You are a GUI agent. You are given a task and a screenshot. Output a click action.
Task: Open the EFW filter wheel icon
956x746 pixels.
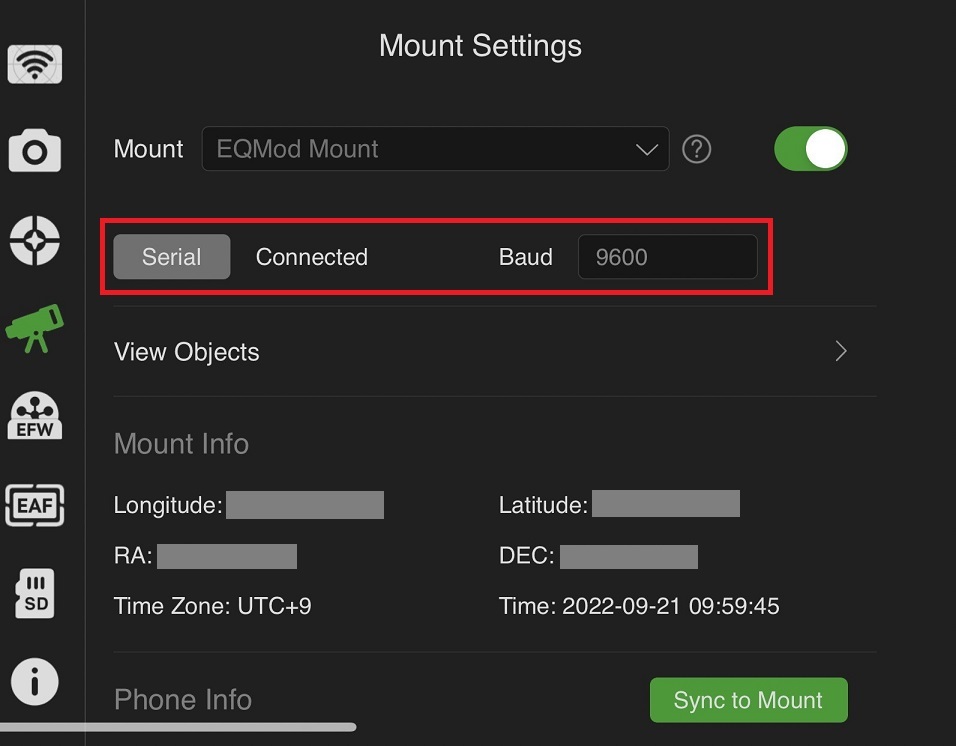35,416
